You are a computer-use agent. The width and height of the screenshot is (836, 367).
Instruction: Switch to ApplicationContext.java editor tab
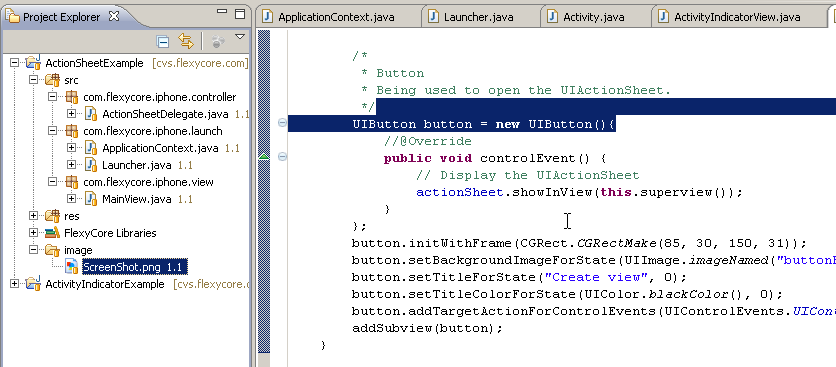tap(336, 17)
